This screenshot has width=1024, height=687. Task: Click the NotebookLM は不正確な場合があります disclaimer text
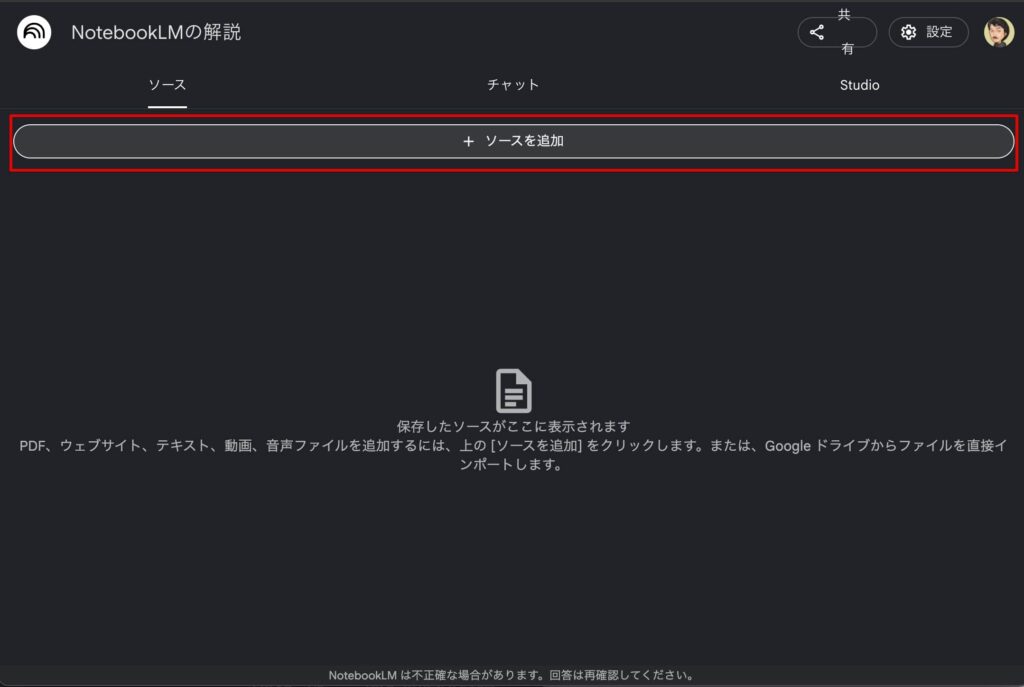coord(511,675)
